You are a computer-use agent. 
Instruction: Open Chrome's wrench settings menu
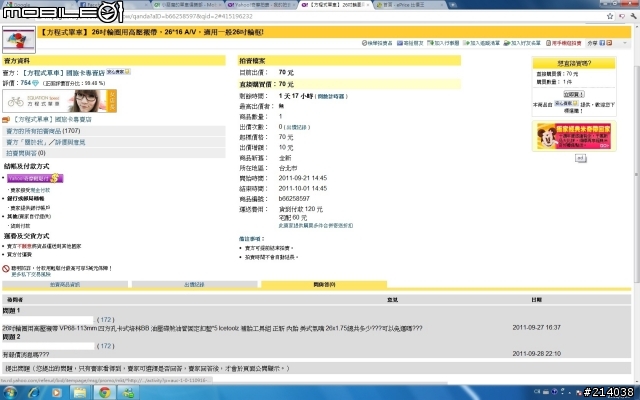(x=633, y=16)
